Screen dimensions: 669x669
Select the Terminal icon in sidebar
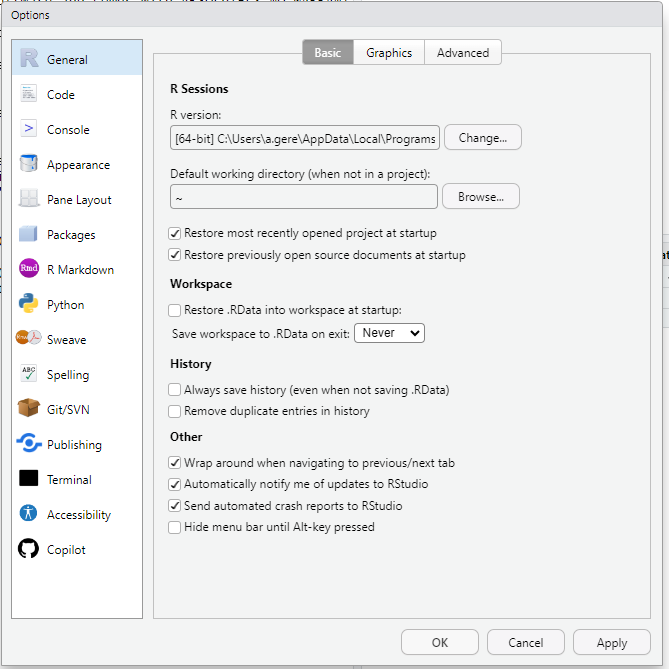pyautogui.click(x=29, y=480)
